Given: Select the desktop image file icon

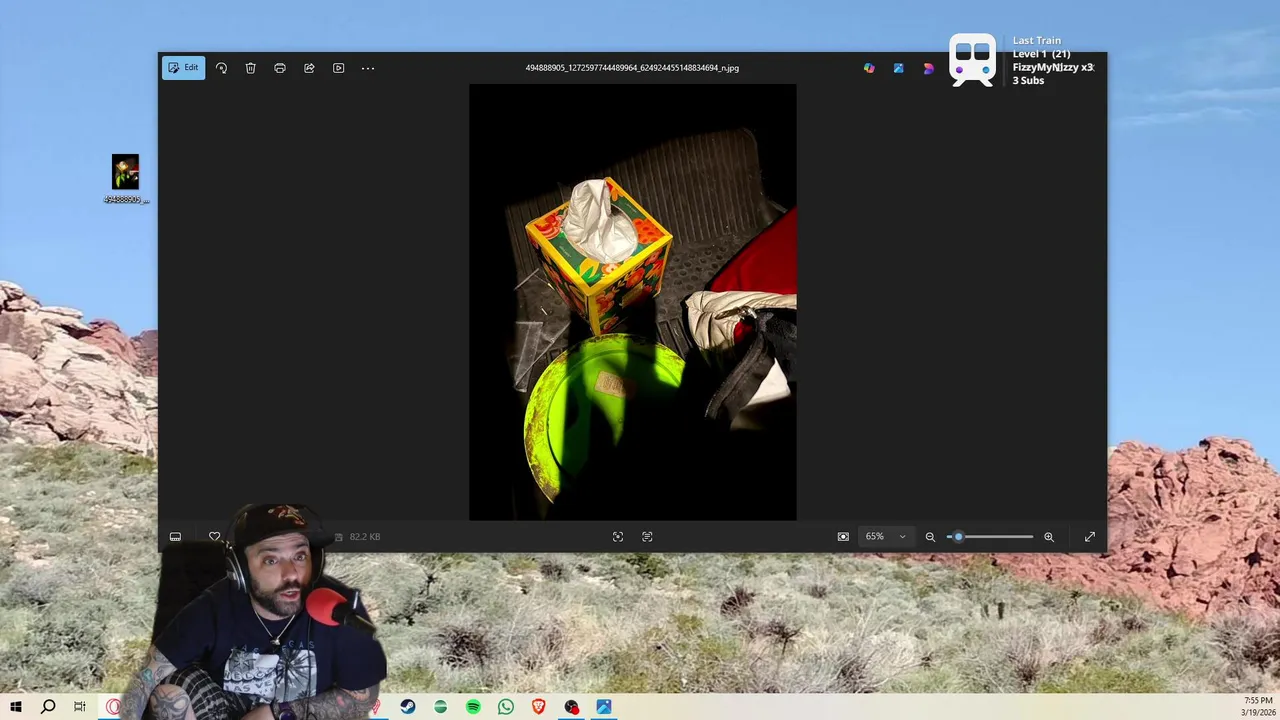Looking at the screenshot, I should (x=126, y=179).
